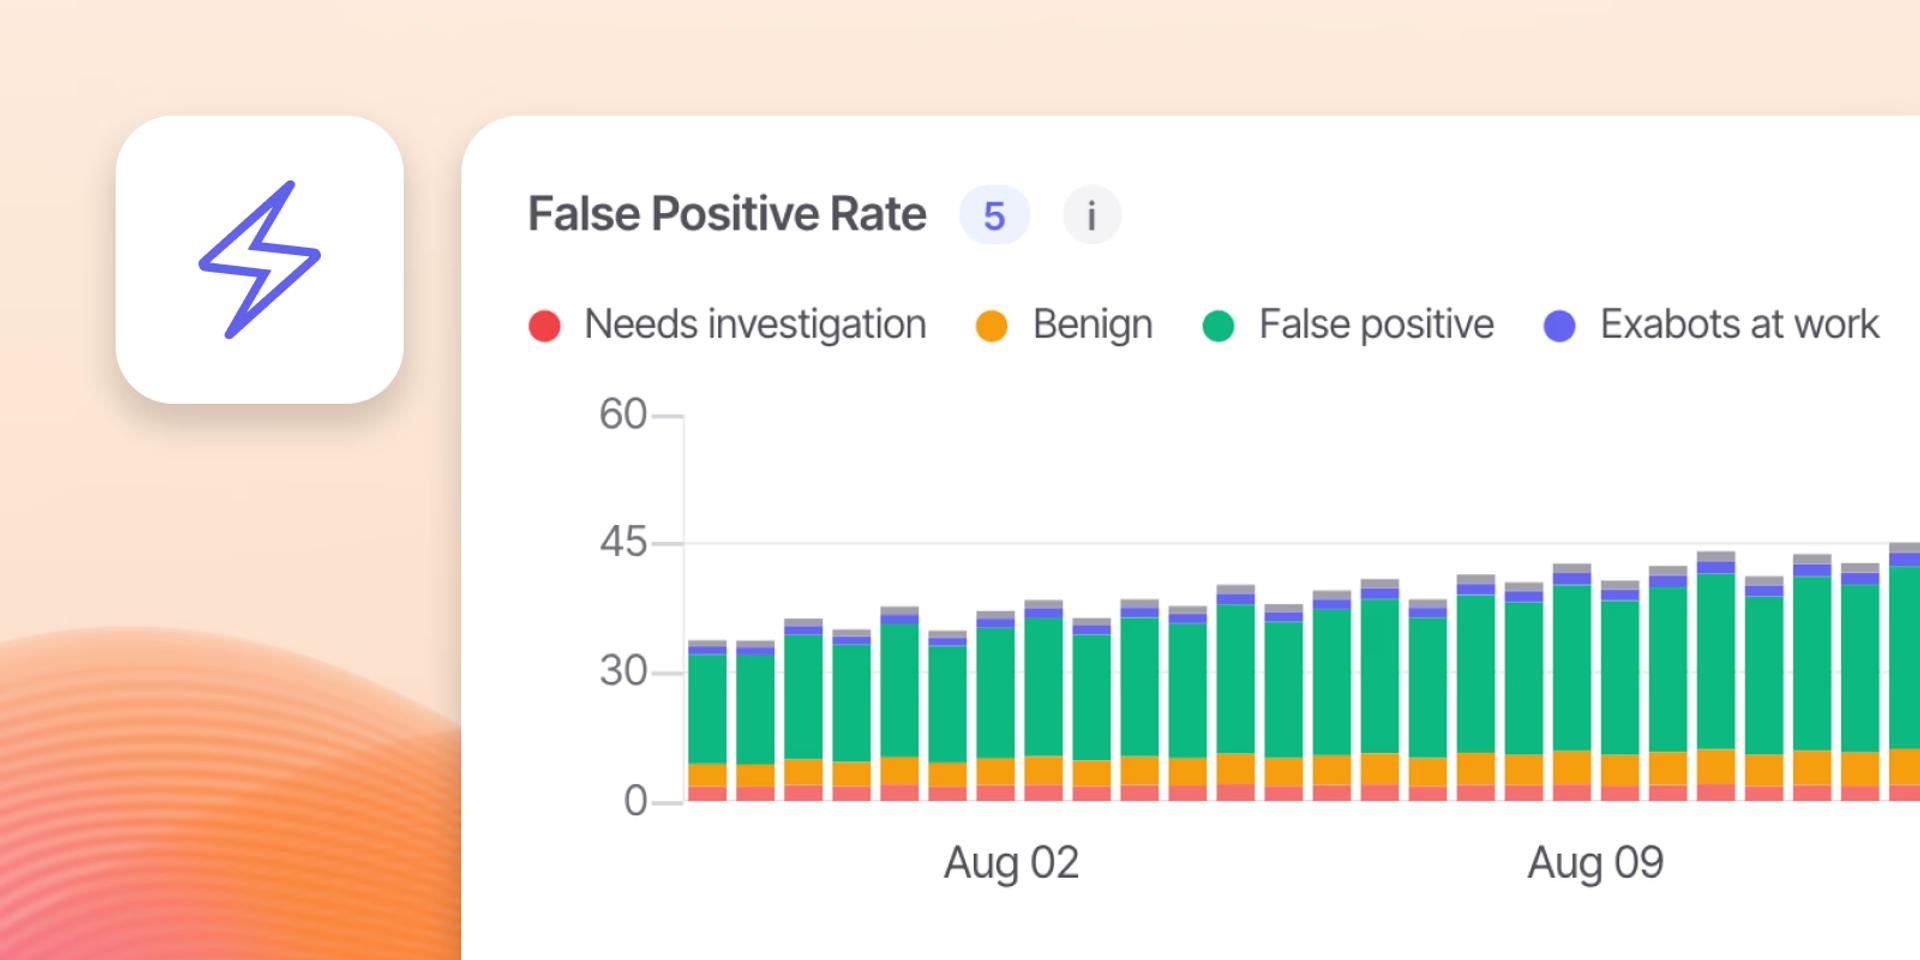This screenshot has height=960, width=1920.
Task: Toggle the Exabots at work legend series
Action: (1711, 325)
